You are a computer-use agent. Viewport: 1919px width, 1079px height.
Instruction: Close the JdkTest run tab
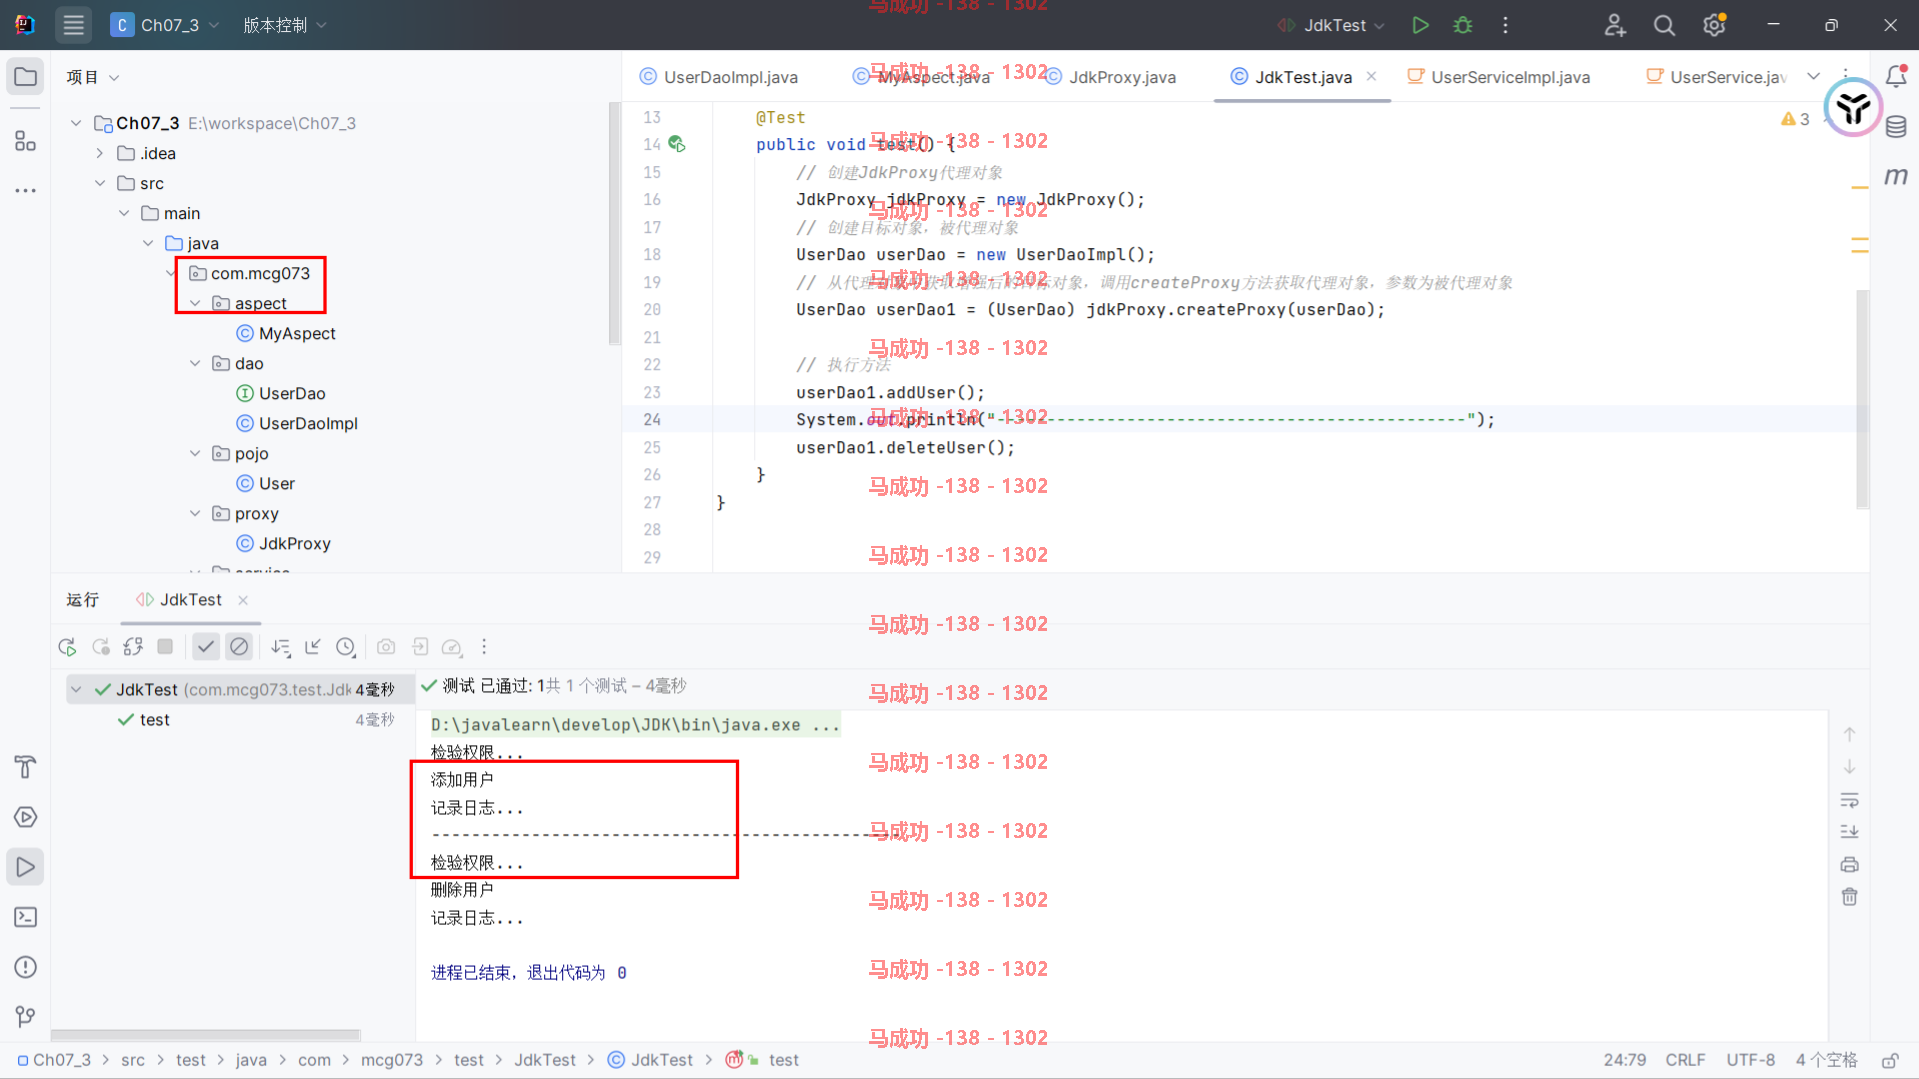pyautogui.click(x=243, y=600)
